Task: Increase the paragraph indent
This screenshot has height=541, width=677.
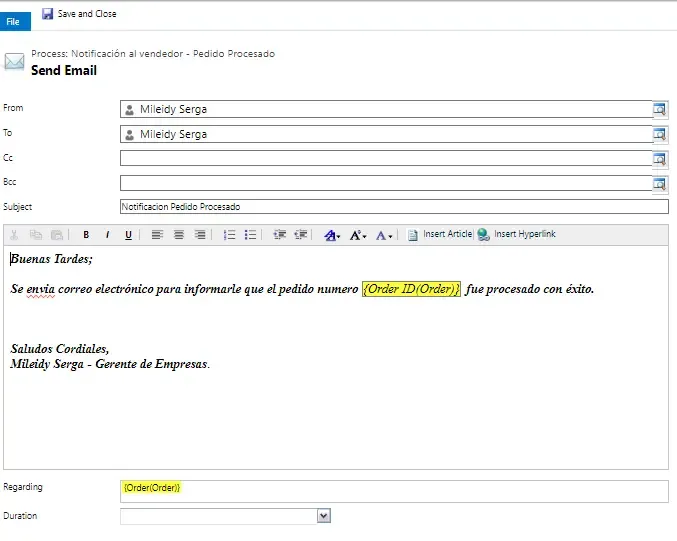Action: (300, 235)
